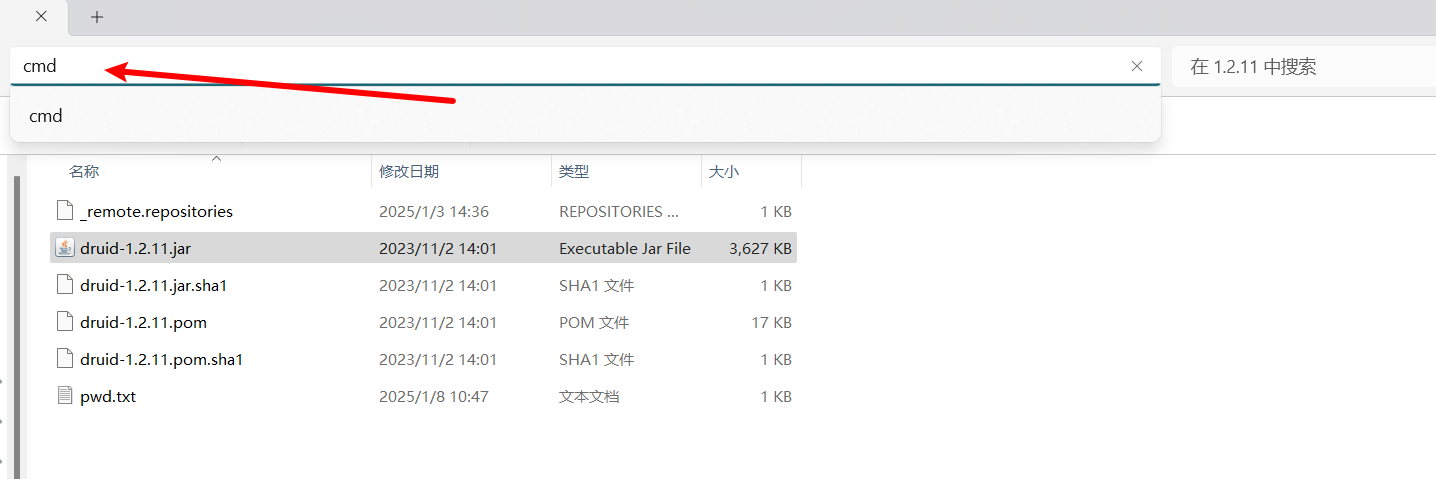
Task: Click date 2025/1/8 10:47
Action: [434, 396]
